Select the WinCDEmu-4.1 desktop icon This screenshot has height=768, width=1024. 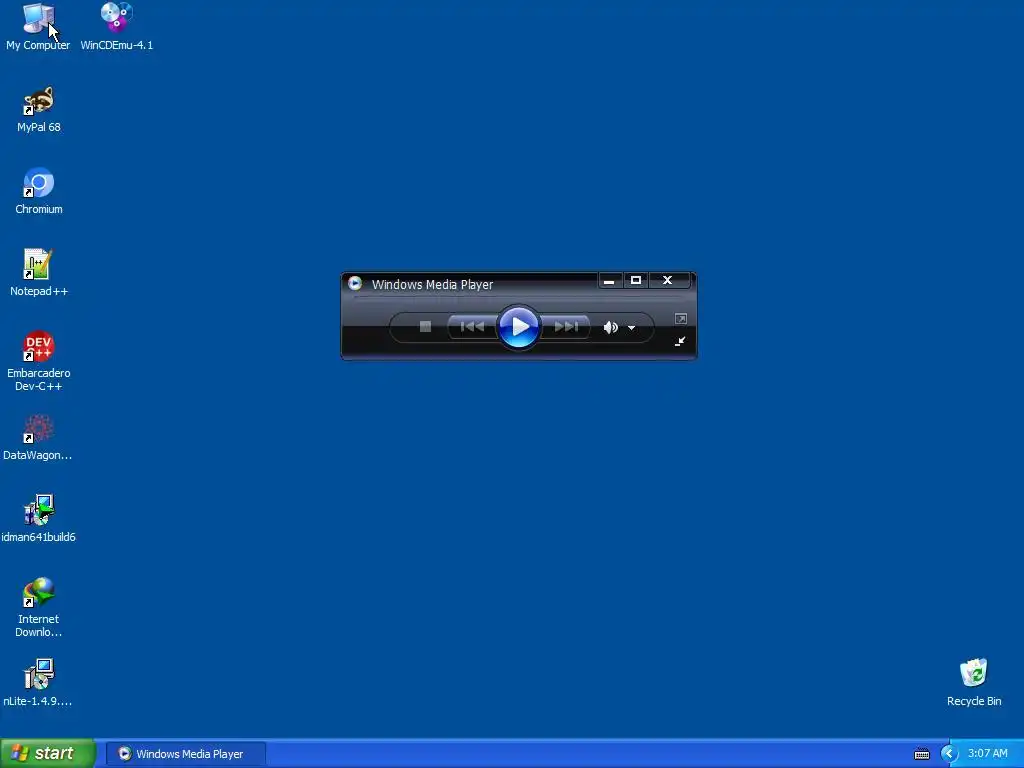click(117, 27)
